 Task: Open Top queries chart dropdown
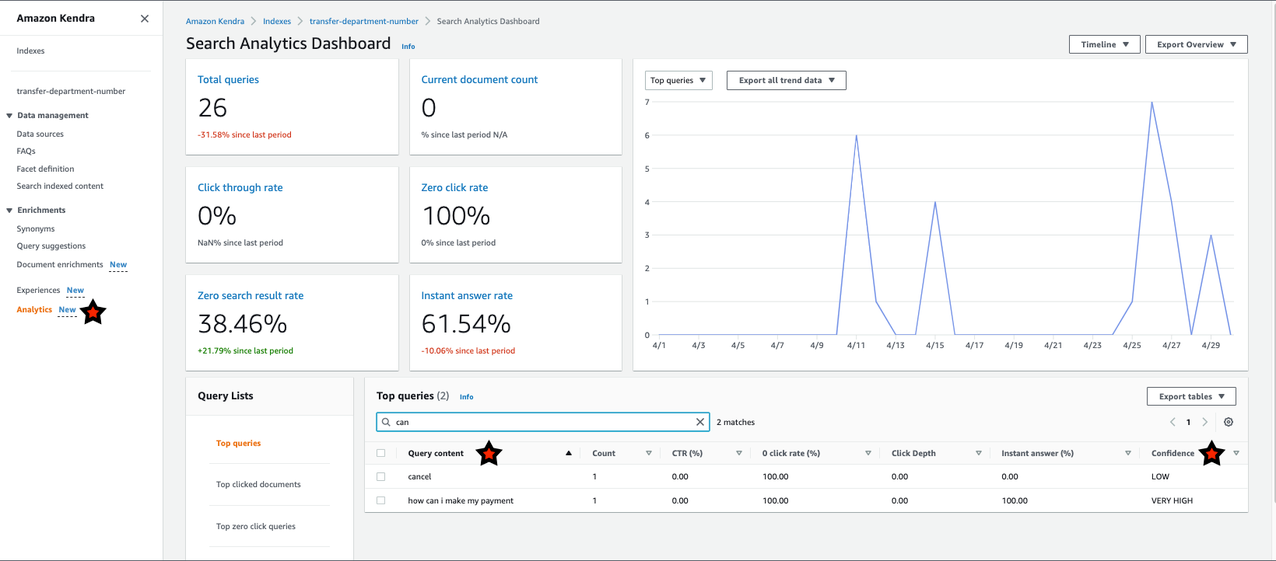678,80
